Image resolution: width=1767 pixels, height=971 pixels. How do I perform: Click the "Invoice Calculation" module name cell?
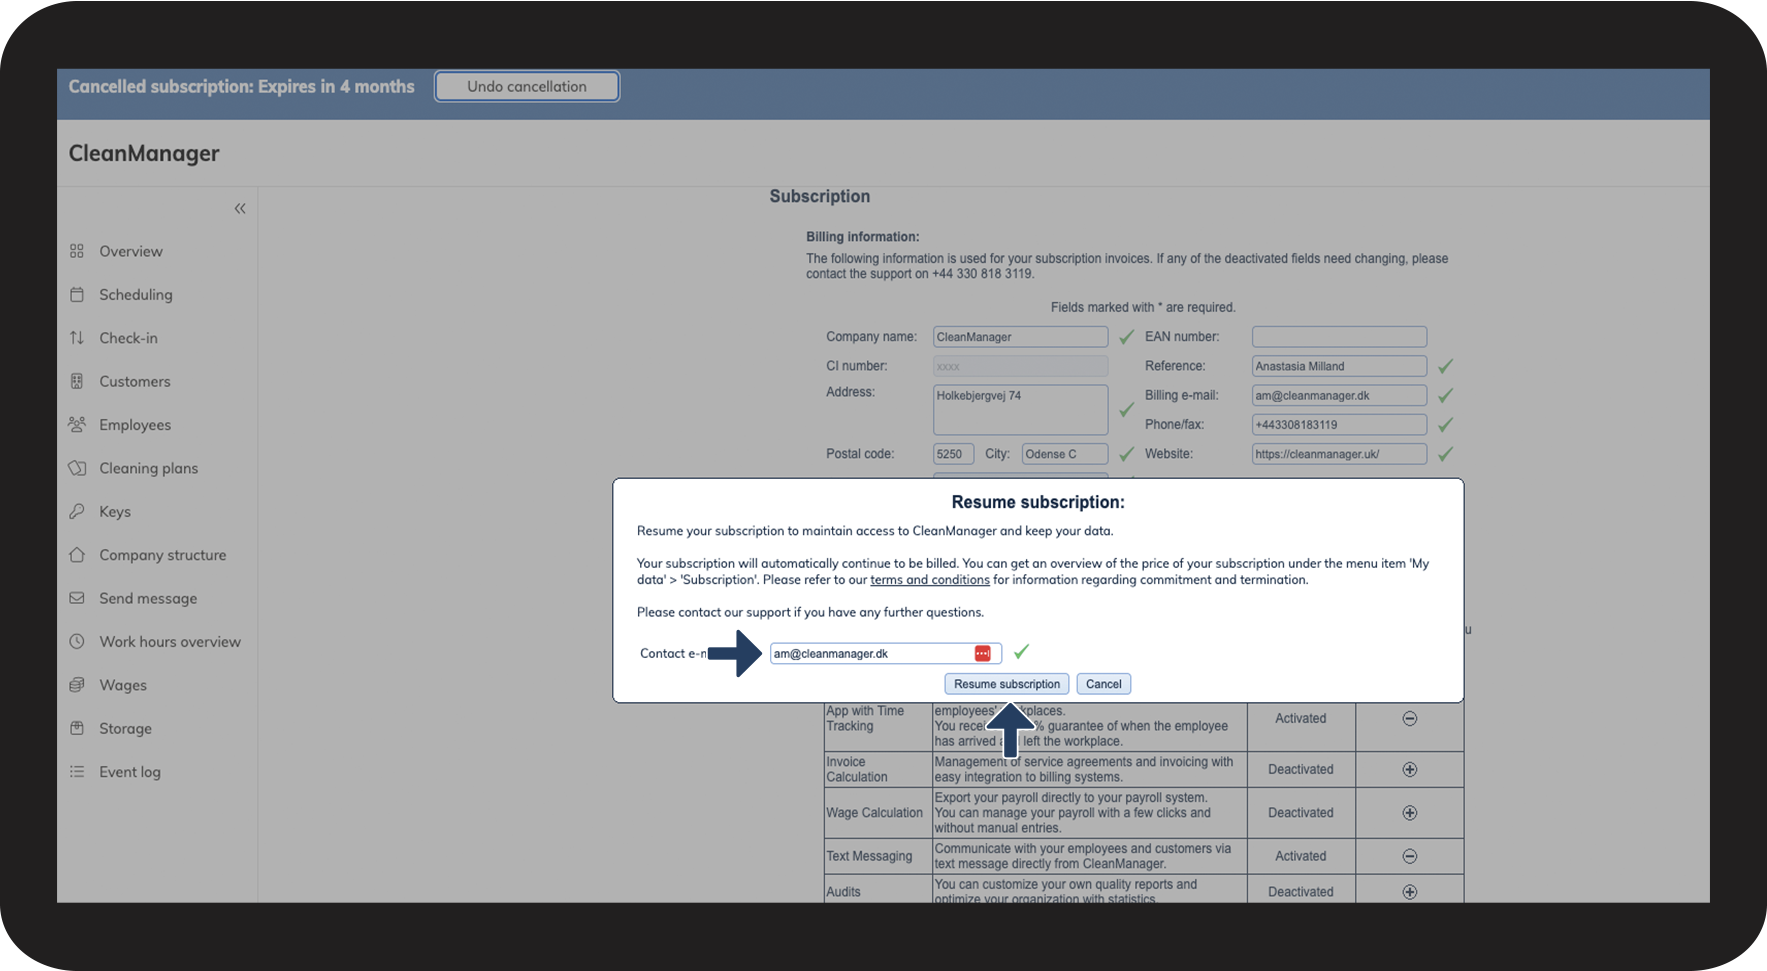[x=857, y=769]
